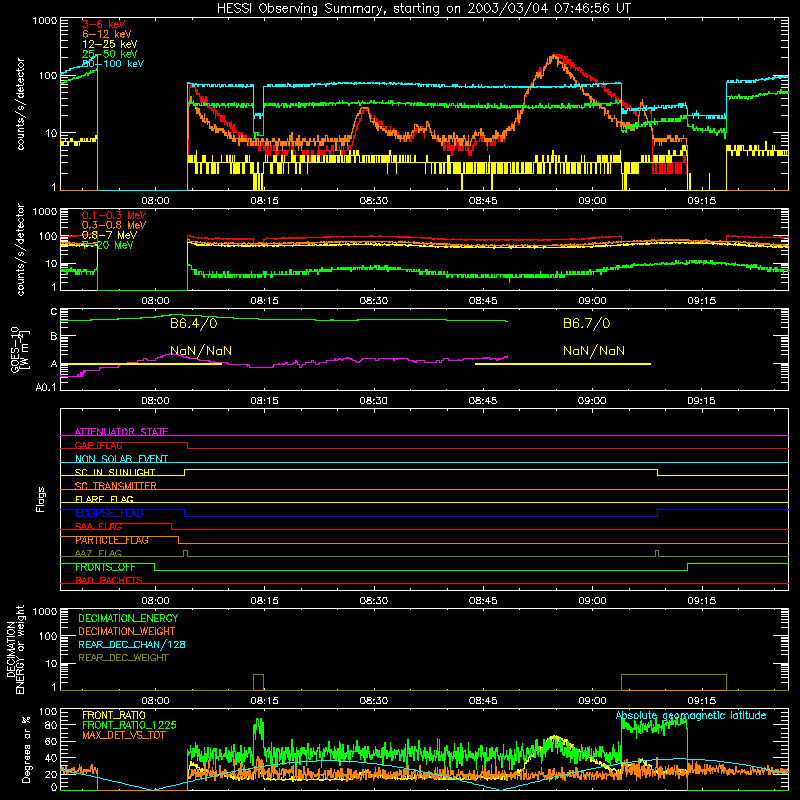The image size is (800, 800).
Task: Select the FLARE_FLAG label
Action: 104,499
